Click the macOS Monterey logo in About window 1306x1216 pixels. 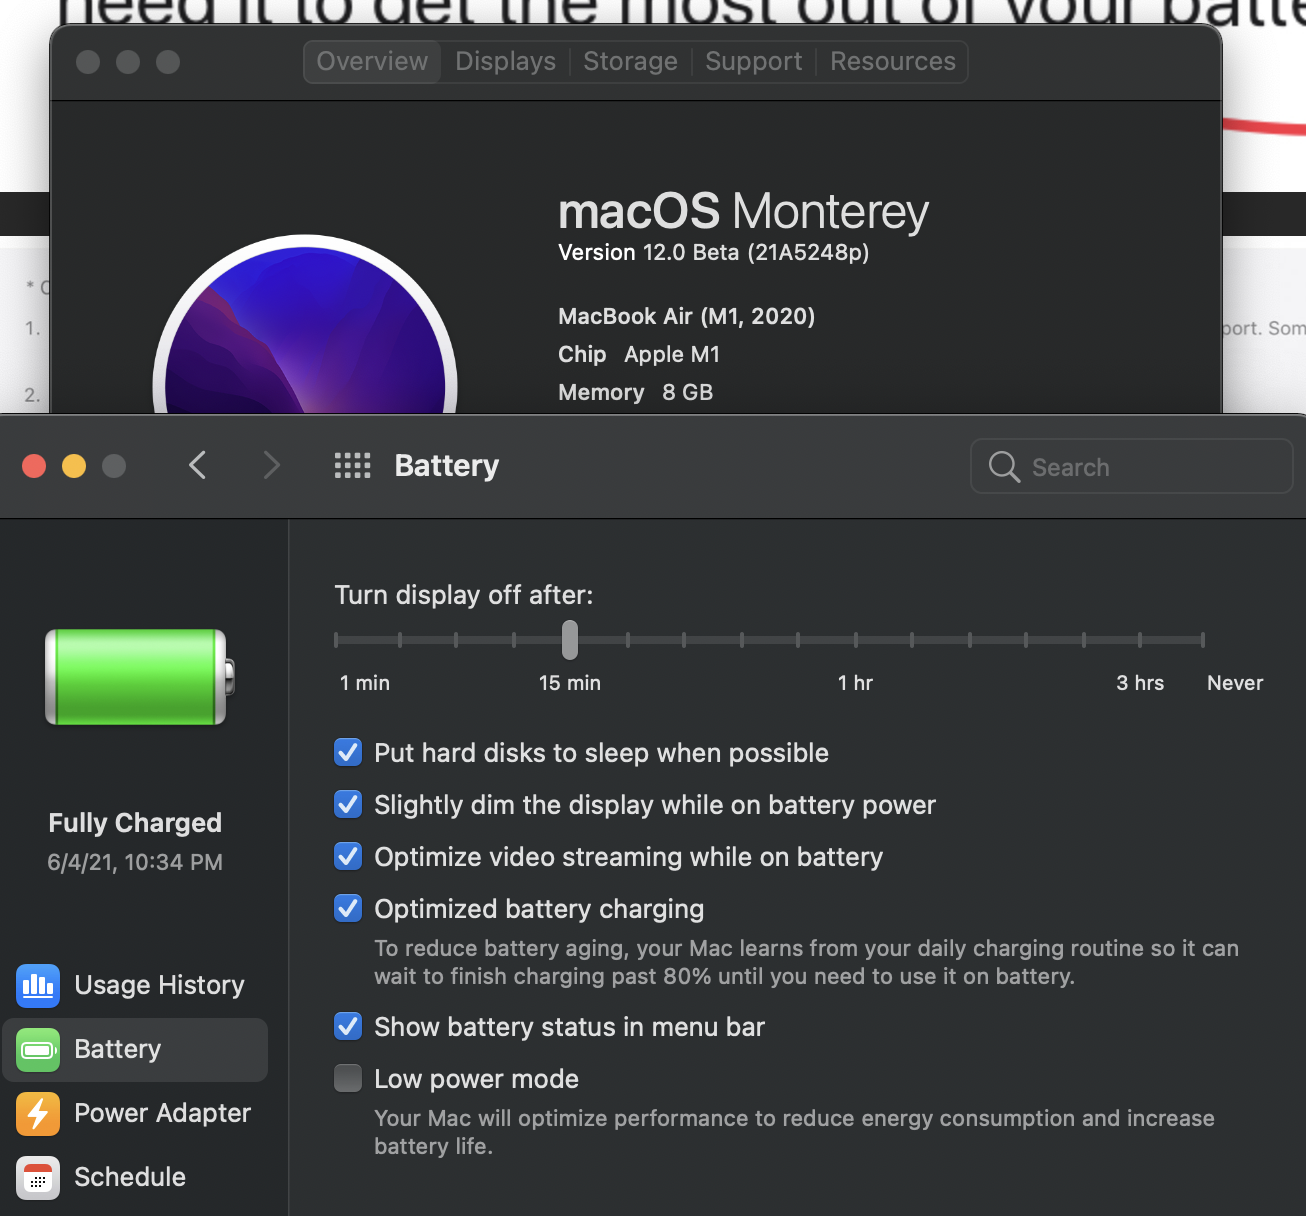point(305,325)
